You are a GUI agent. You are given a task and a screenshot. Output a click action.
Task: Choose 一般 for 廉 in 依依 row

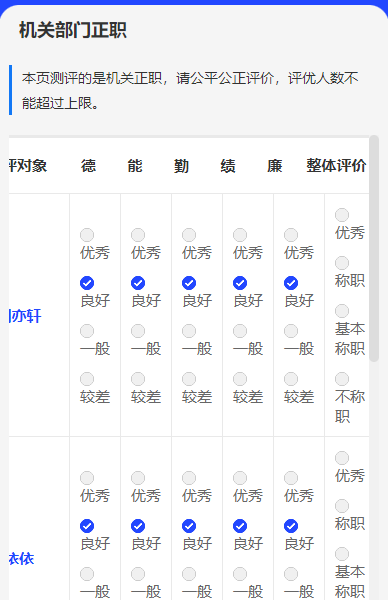coord(291,574)
